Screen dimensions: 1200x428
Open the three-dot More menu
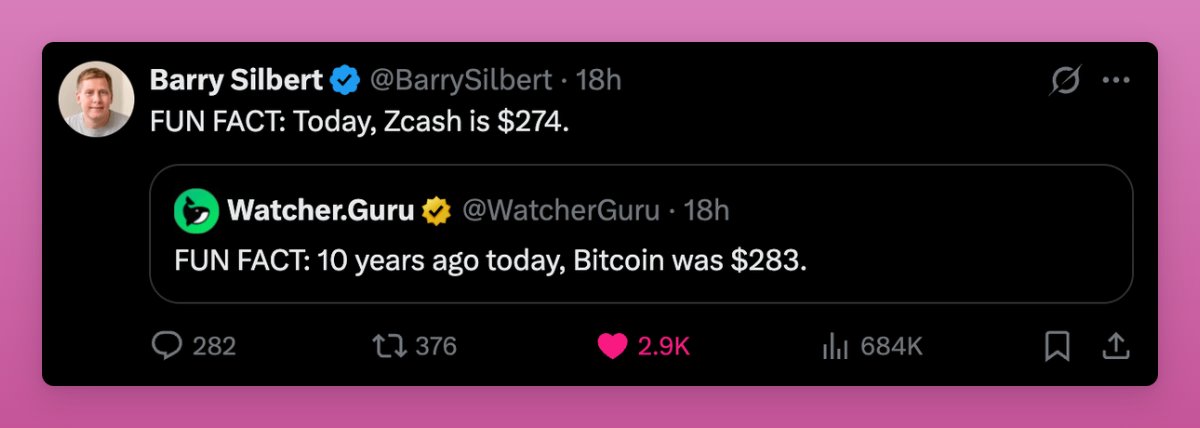(1115, 81)
